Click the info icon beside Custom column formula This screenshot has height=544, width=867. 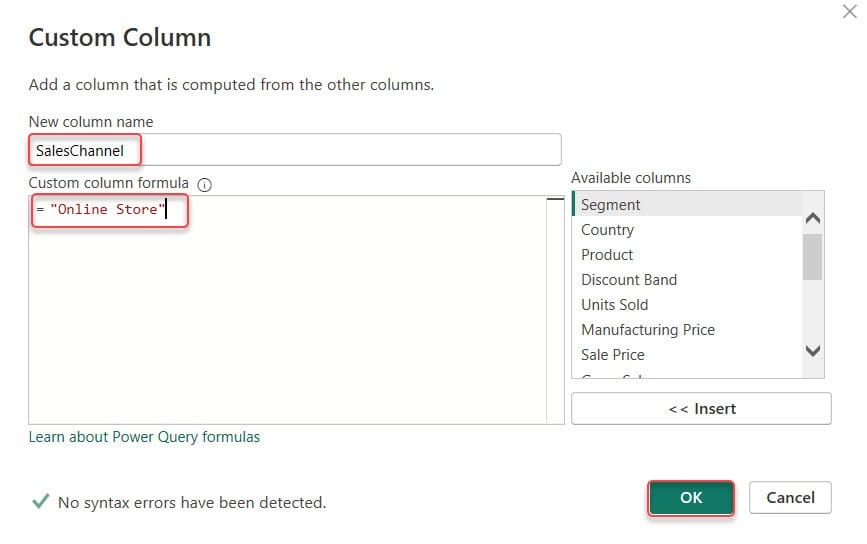pyautogui.click(x=205, y=185)
